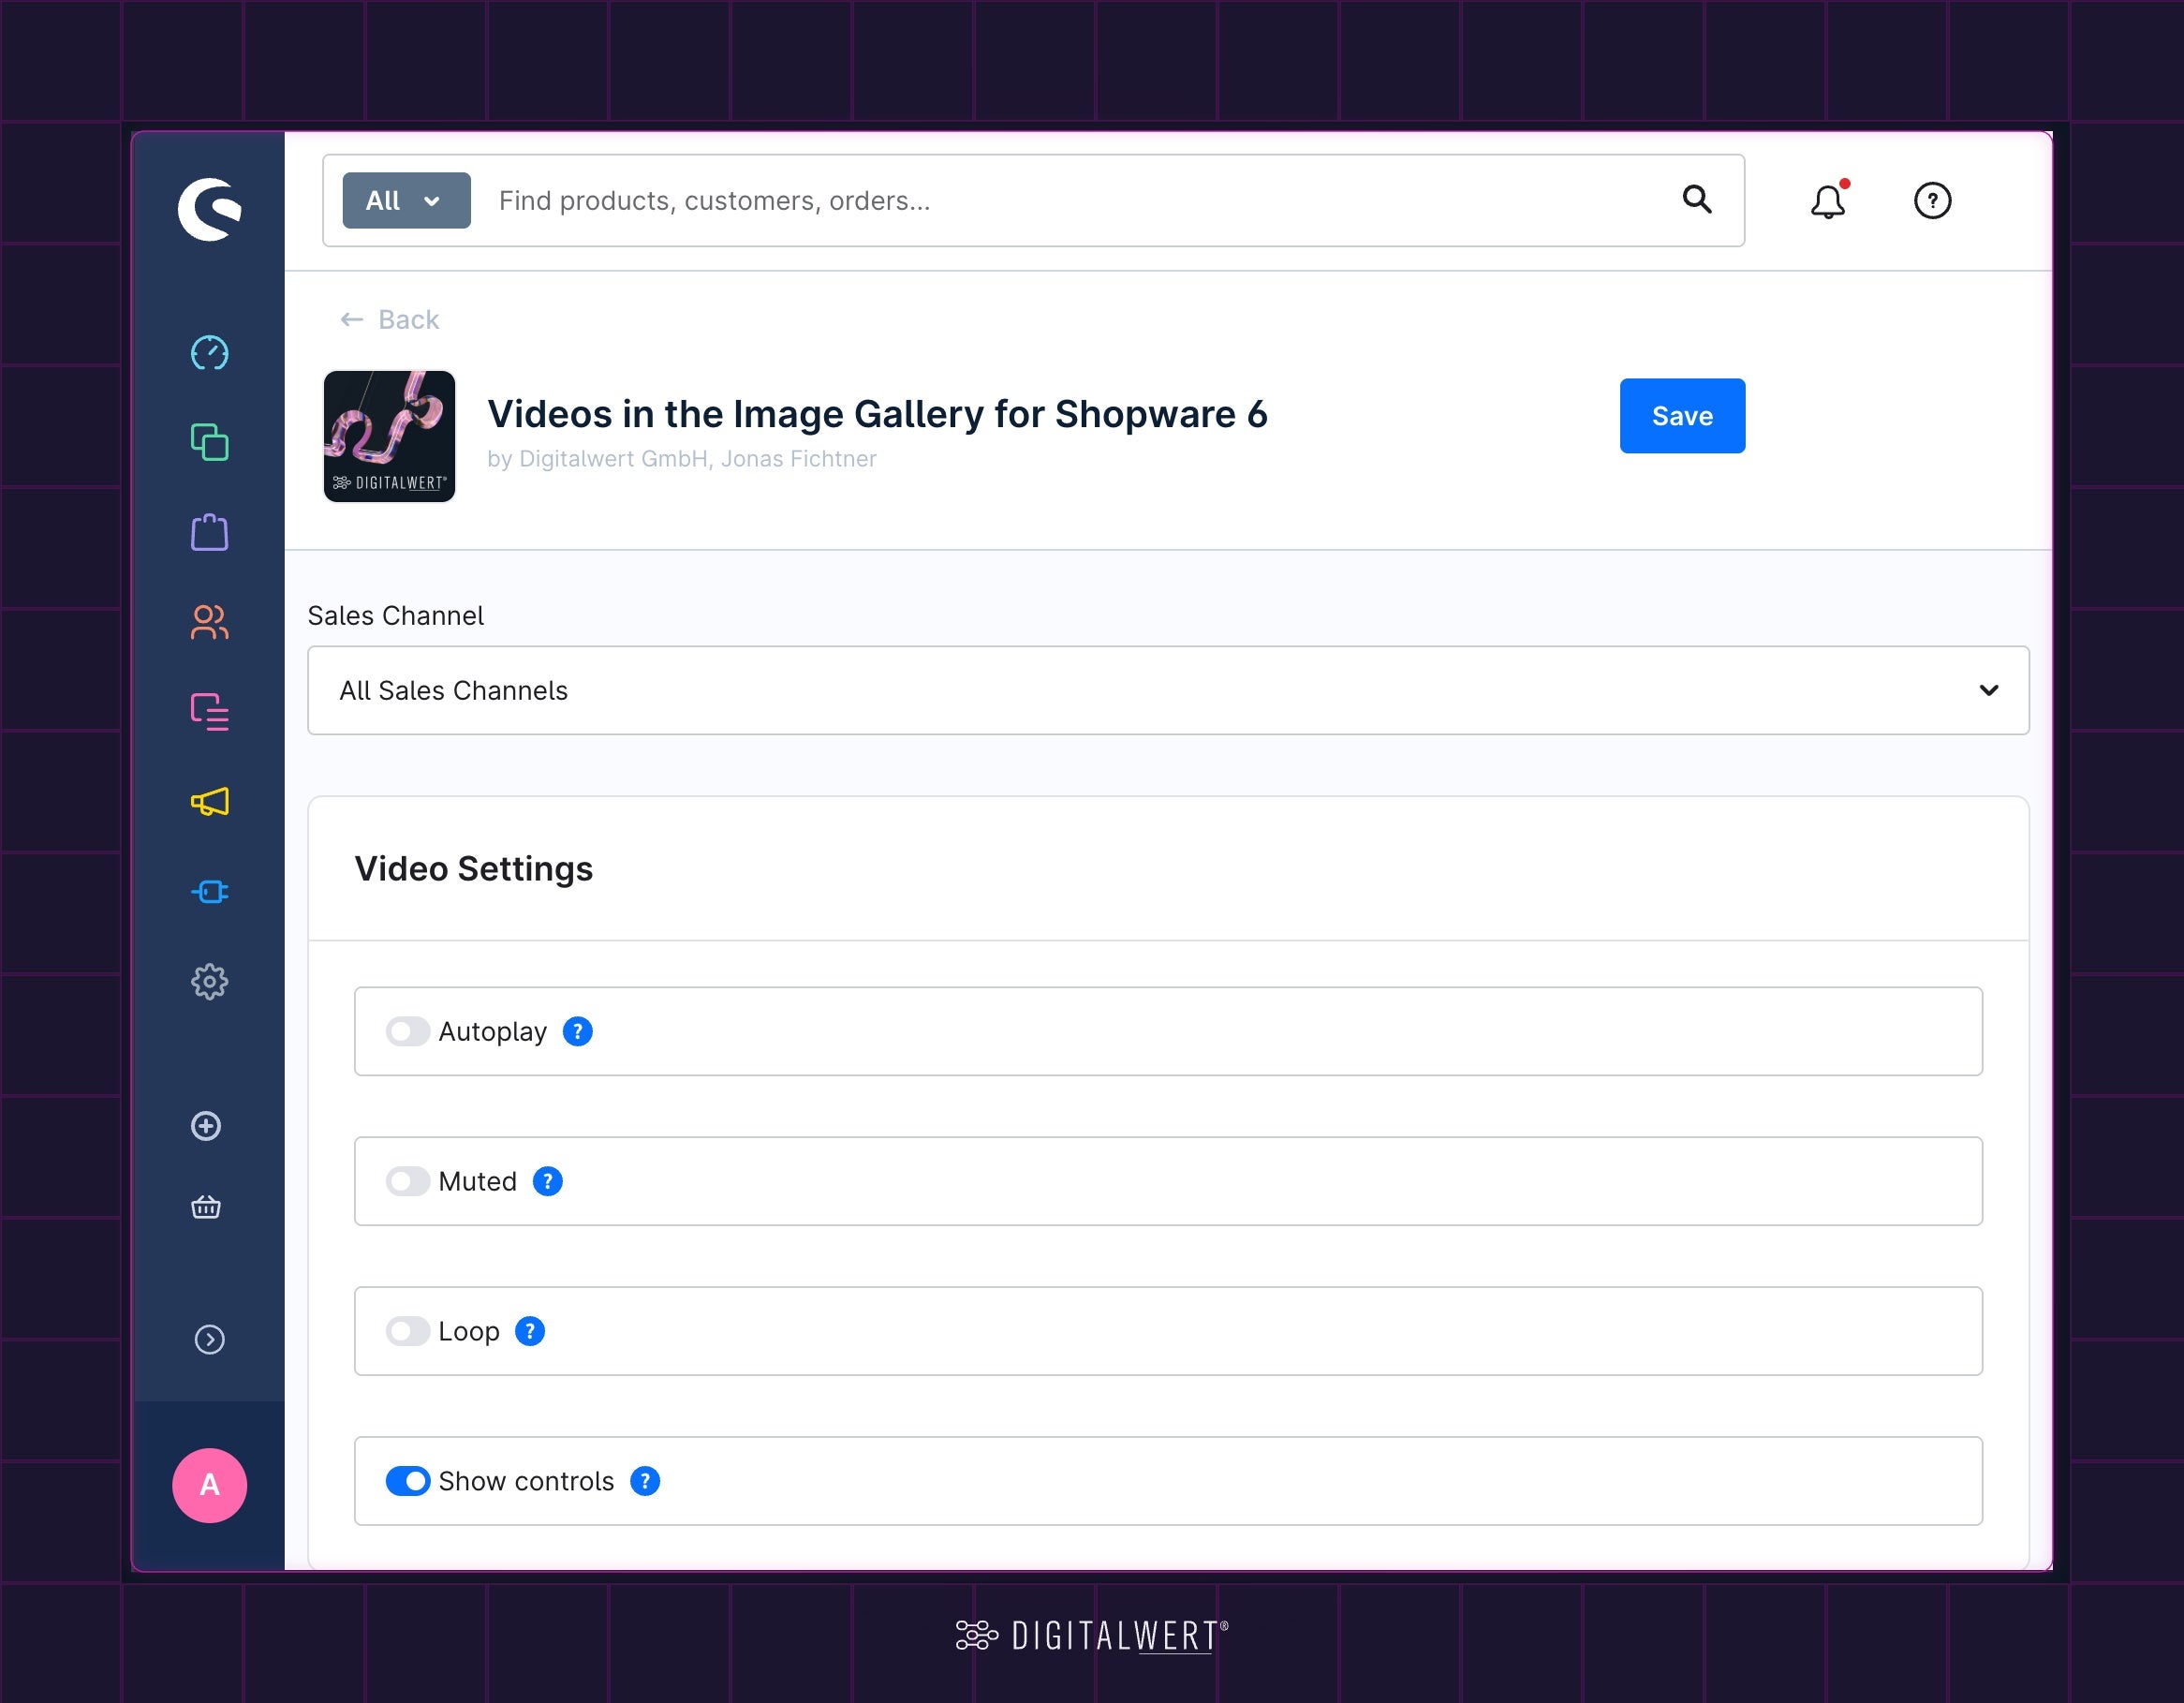The width and height of the screenshot is (2184, 1703).
Task: Open the Orders shopping bag icon
Action: pos(209,532)
